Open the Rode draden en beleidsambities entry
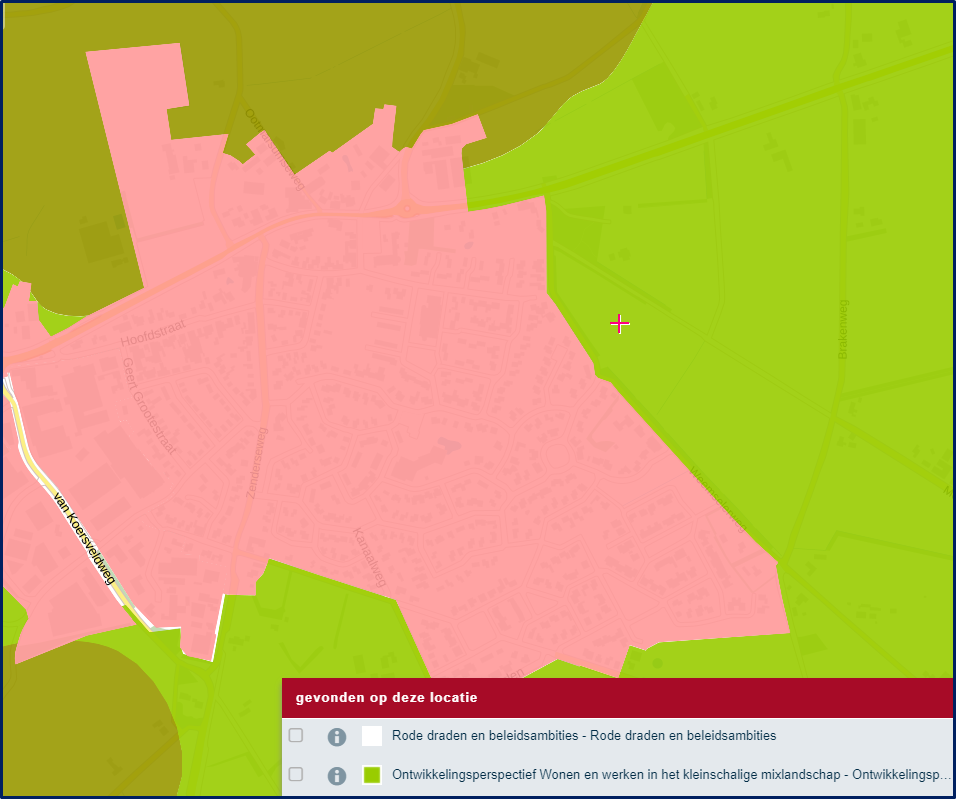956x799 pixels. click(x=584, y=736)
